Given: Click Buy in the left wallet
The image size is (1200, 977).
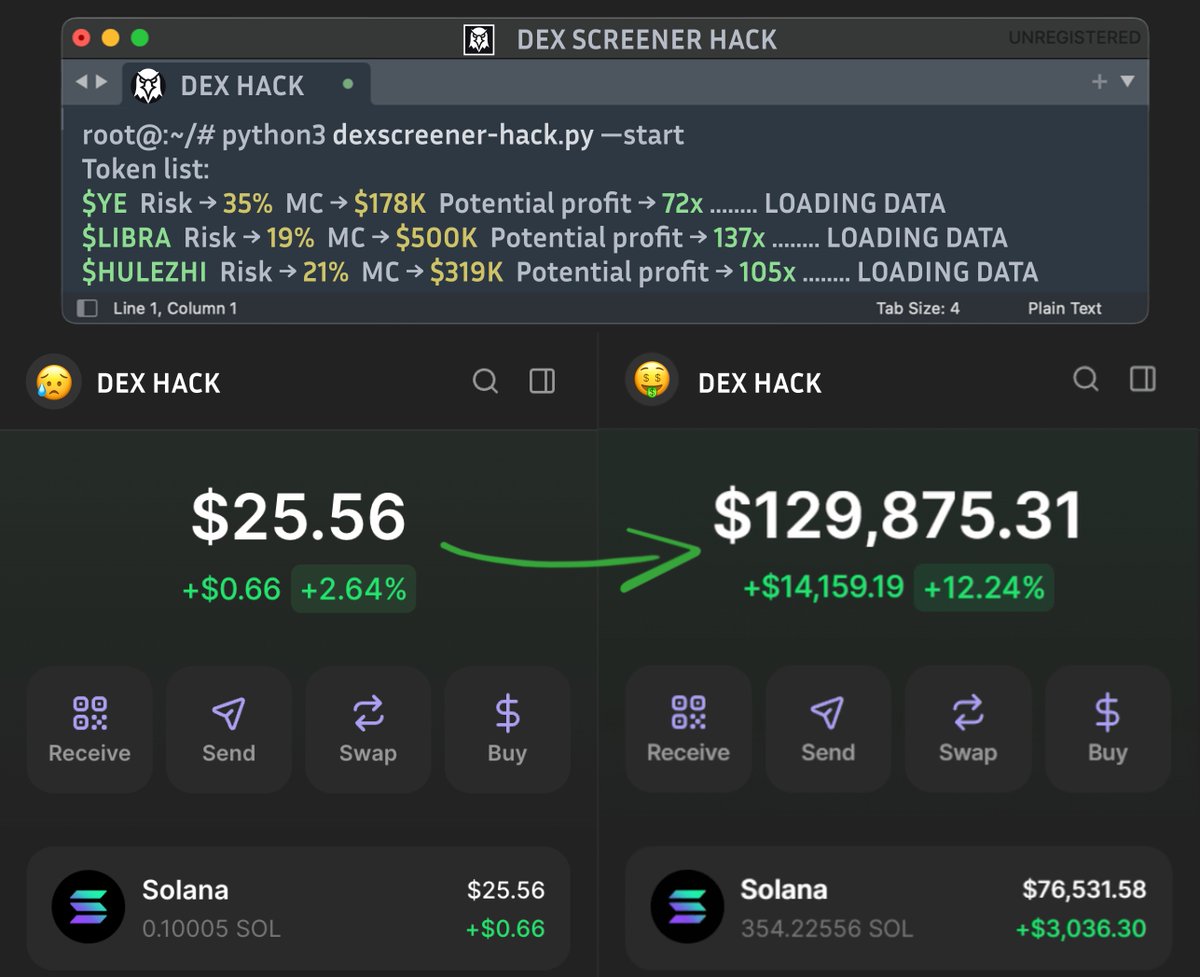Looking at the screenshot, I should 507,729.
